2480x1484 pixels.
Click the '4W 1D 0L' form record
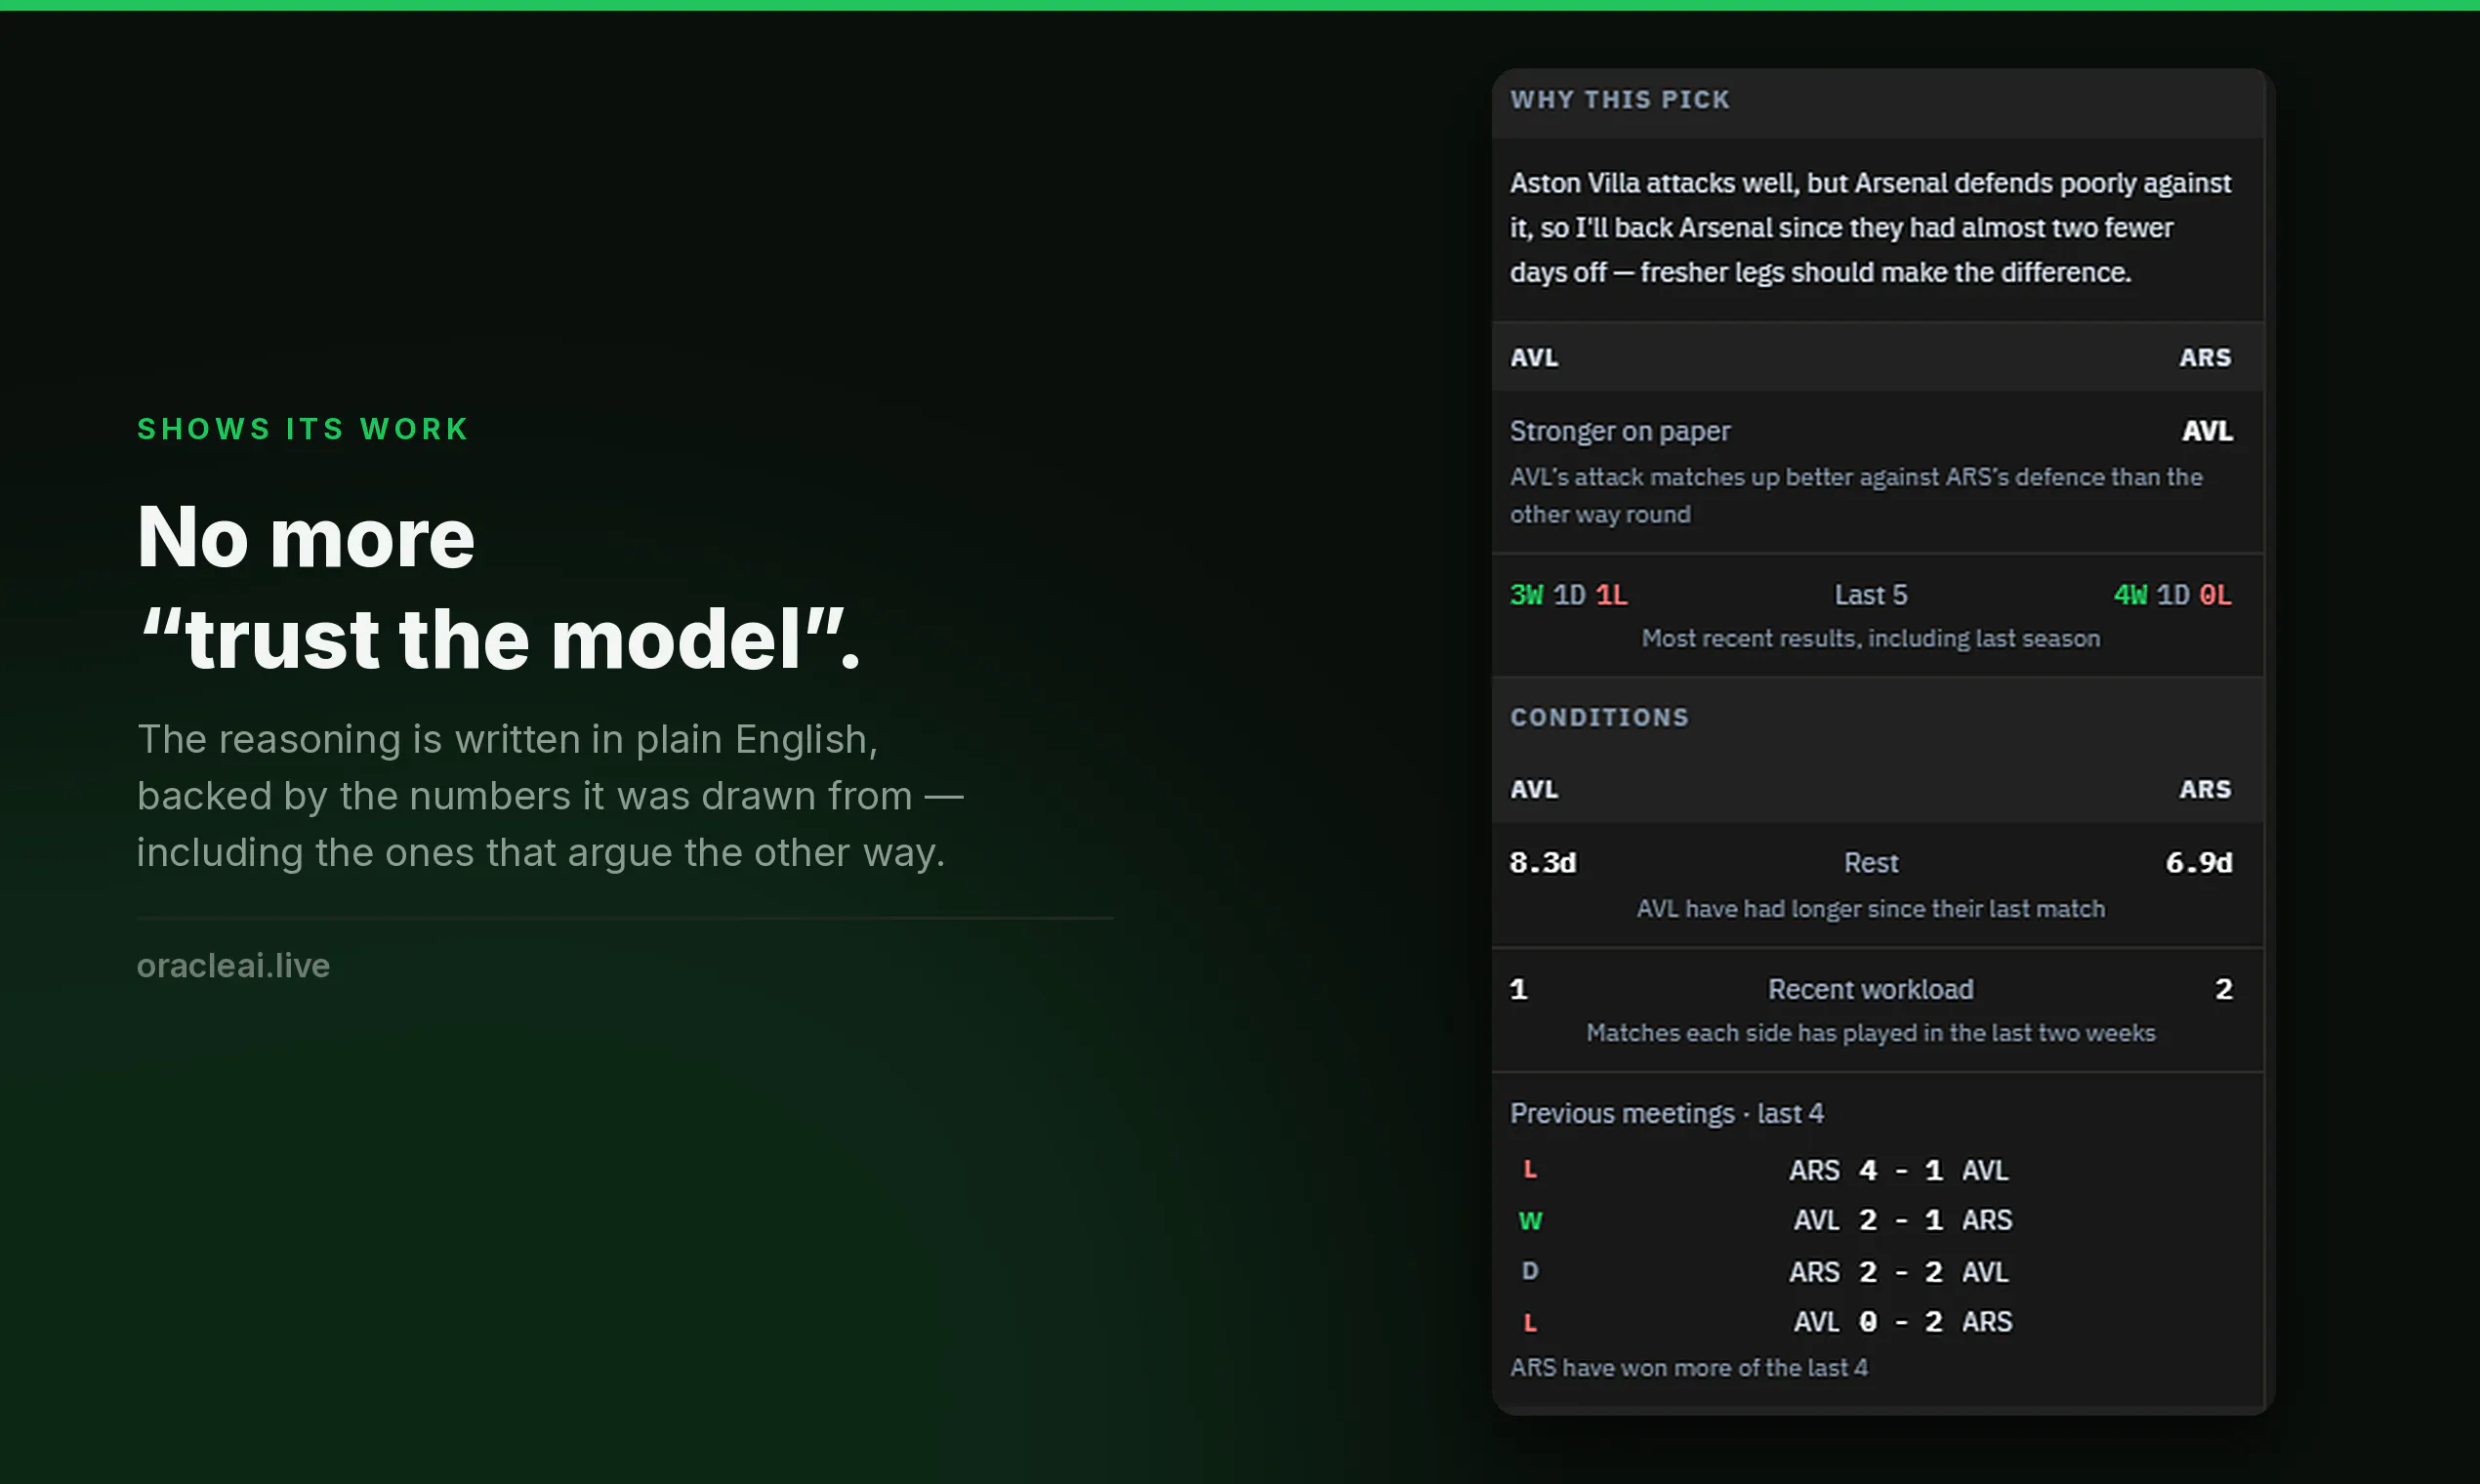click(x=2172, y=595)
